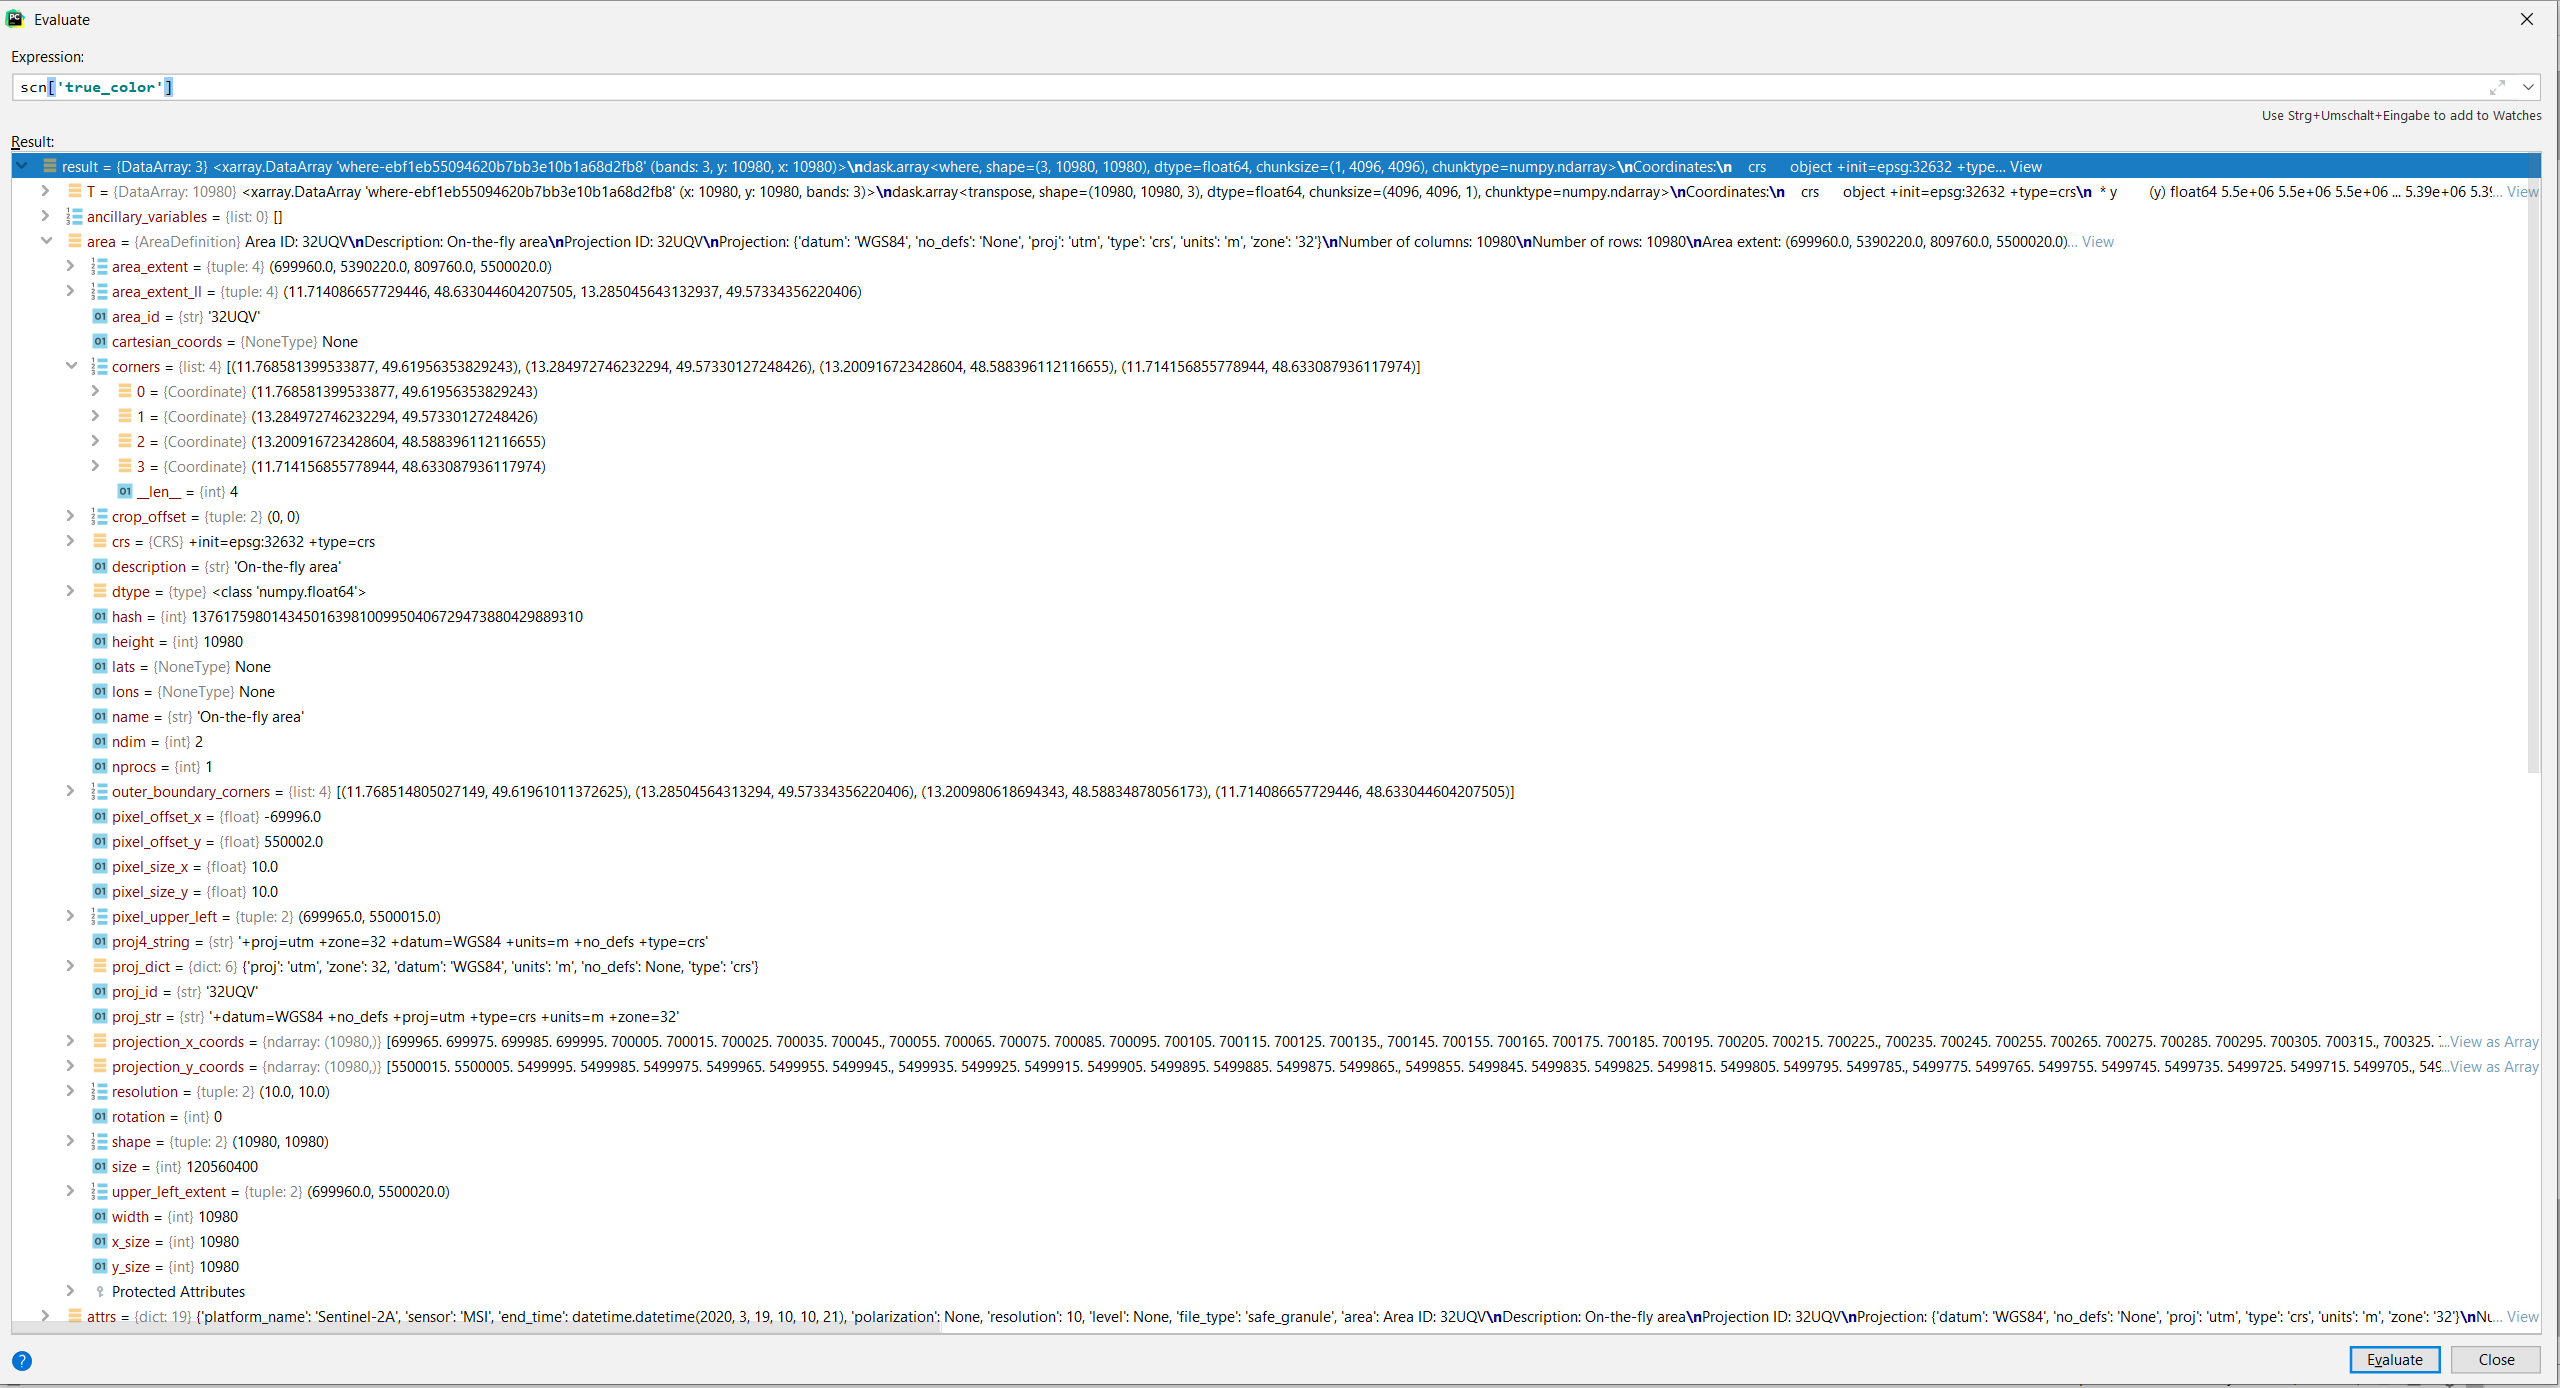Click the proj_dict dictionary icon
The image size is (2560, 1388).
[x=100, y=966]
